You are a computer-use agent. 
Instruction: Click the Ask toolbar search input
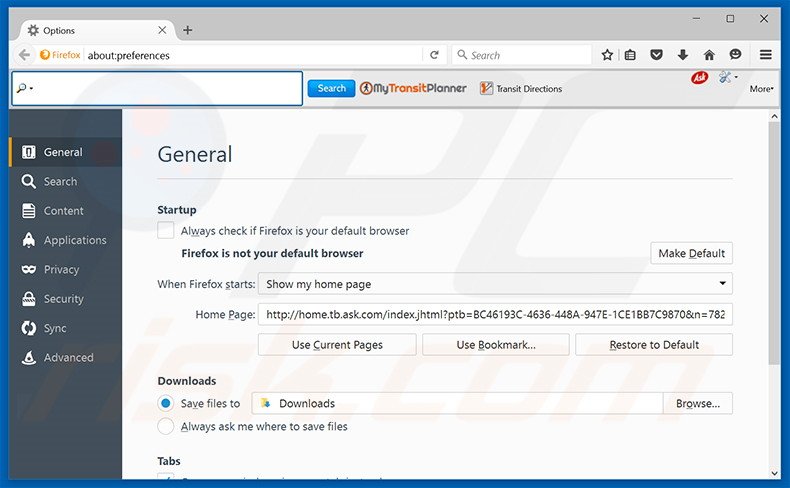click(x=157, y=89)
